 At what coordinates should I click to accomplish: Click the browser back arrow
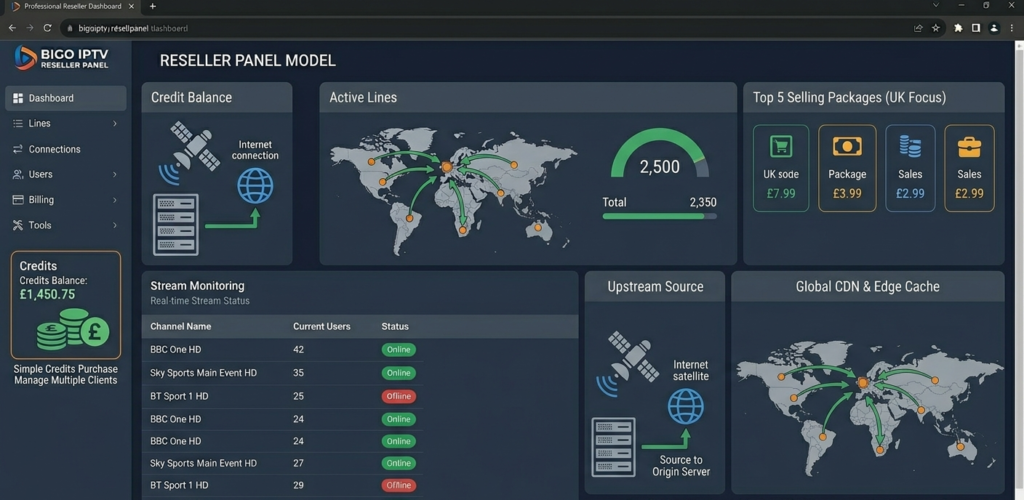click(x=12, y=28)
